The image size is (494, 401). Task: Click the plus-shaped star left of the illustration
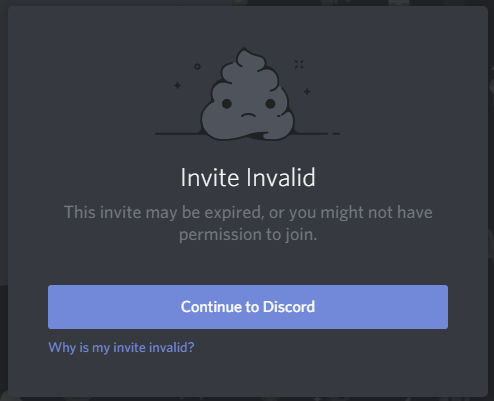177,86
